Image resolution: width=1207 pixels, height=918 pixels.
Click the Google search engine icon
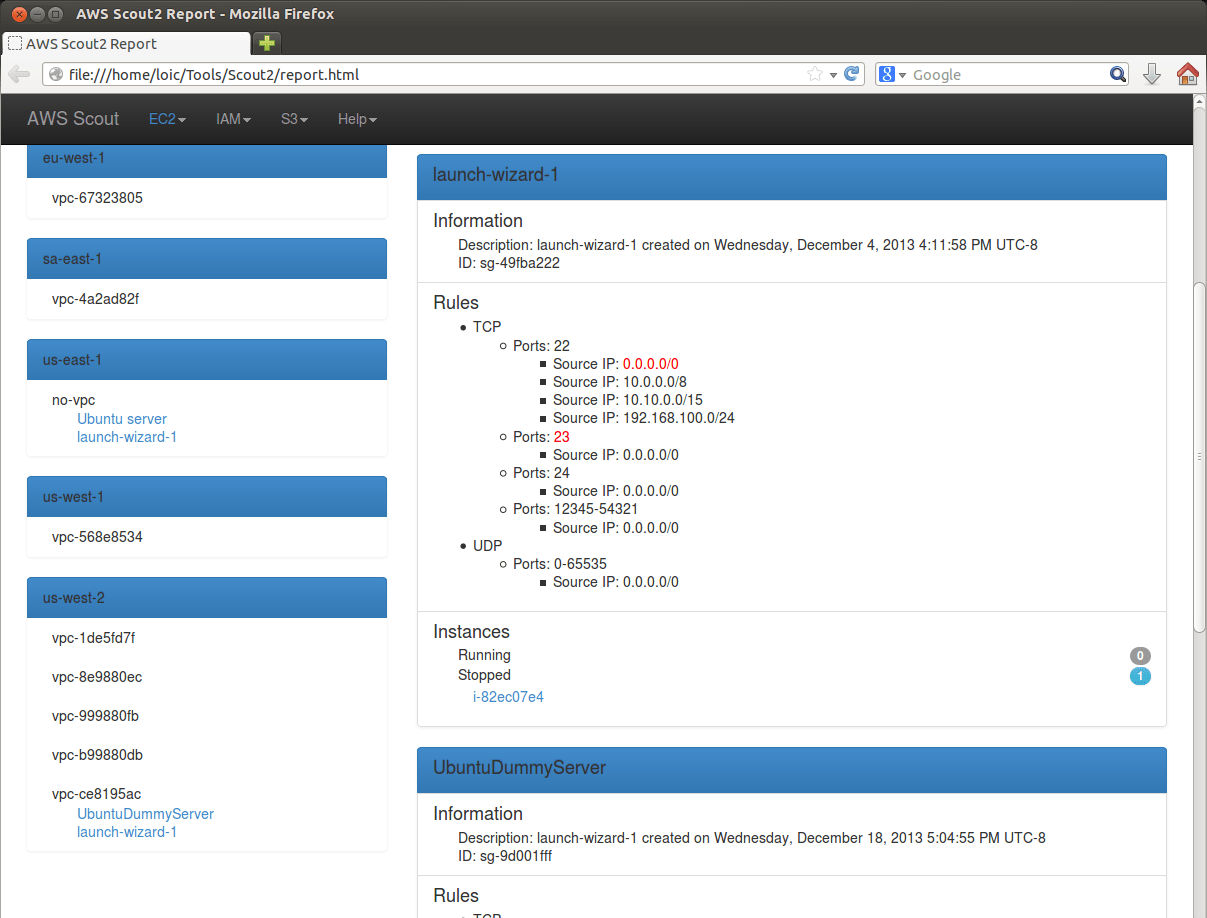pos(886,74)
